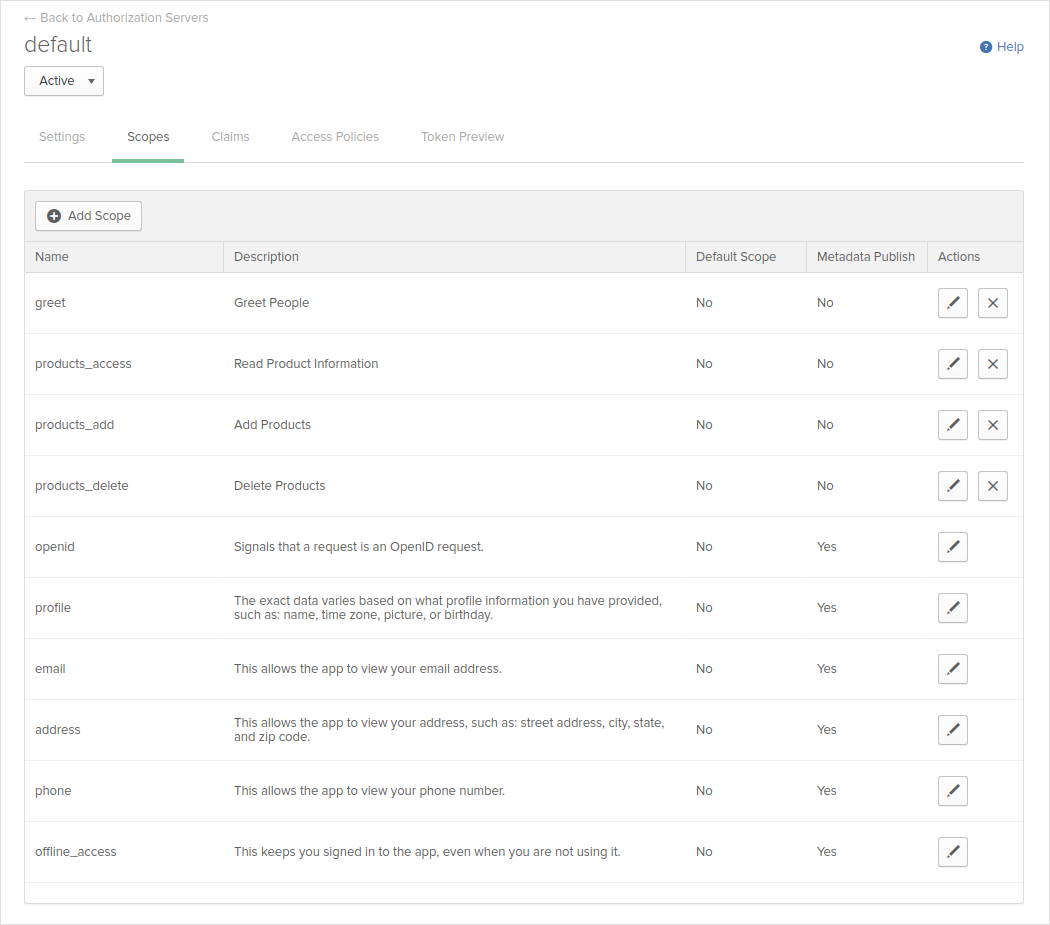The height and width of the screenshot is (925, 1050).
Task: Delete the products_delete scope
Action: pos(992,486)
